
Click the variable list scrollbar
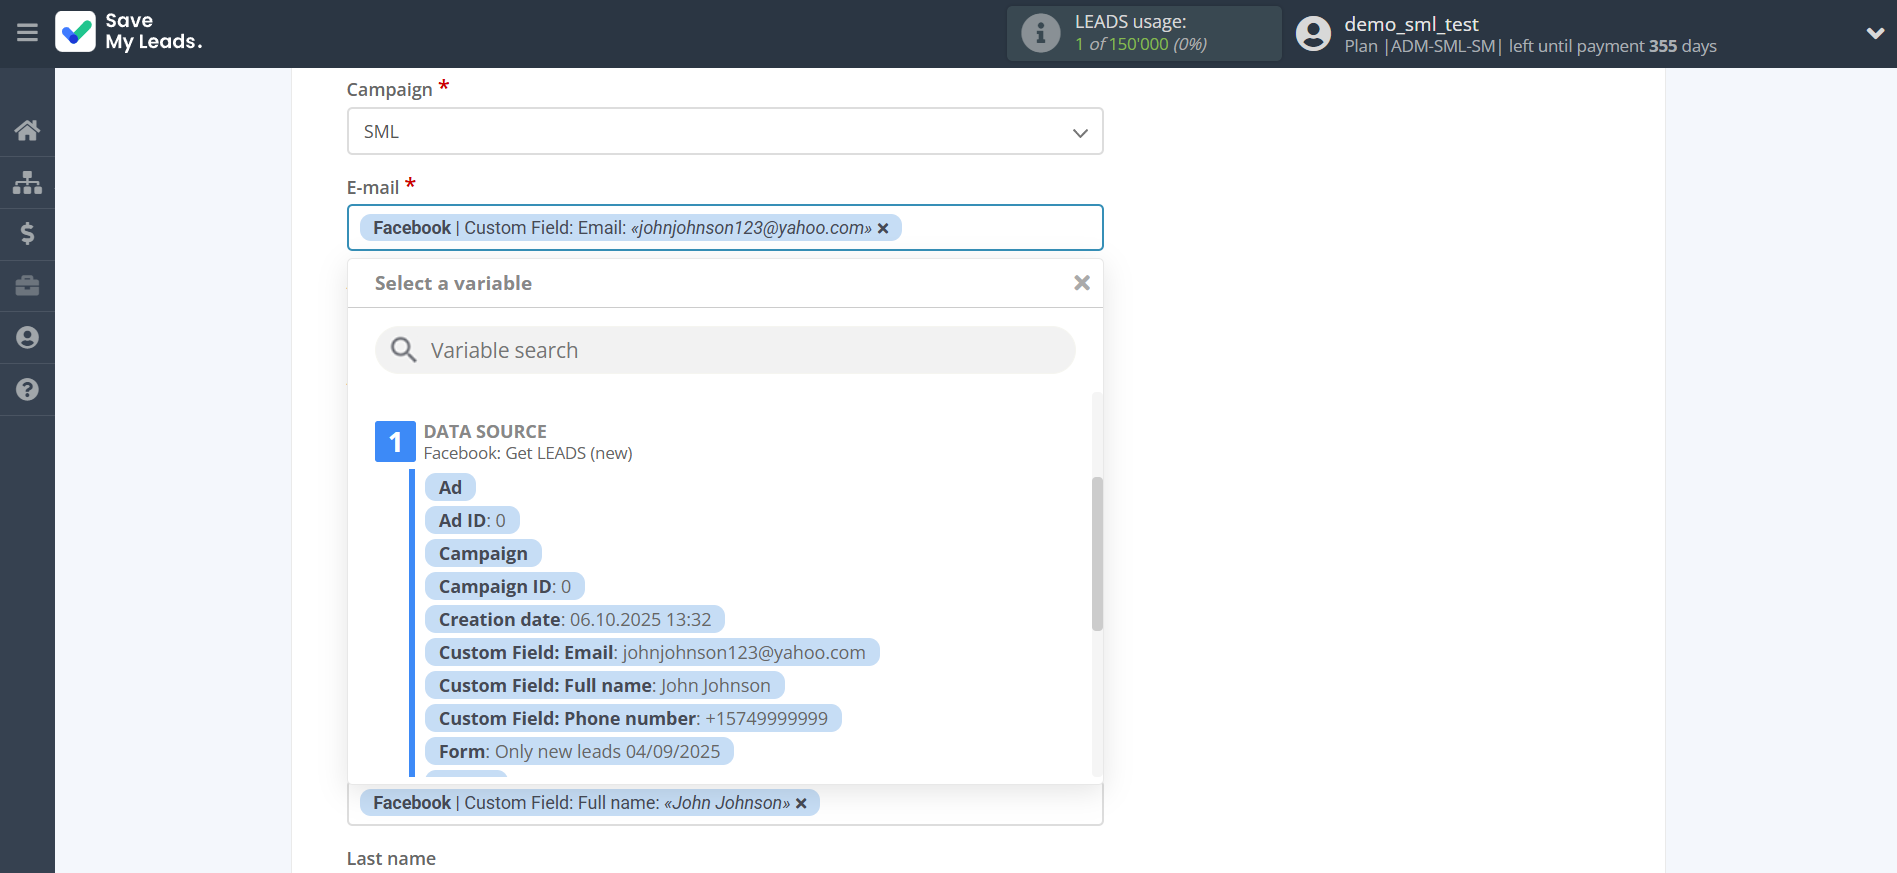1097,553
